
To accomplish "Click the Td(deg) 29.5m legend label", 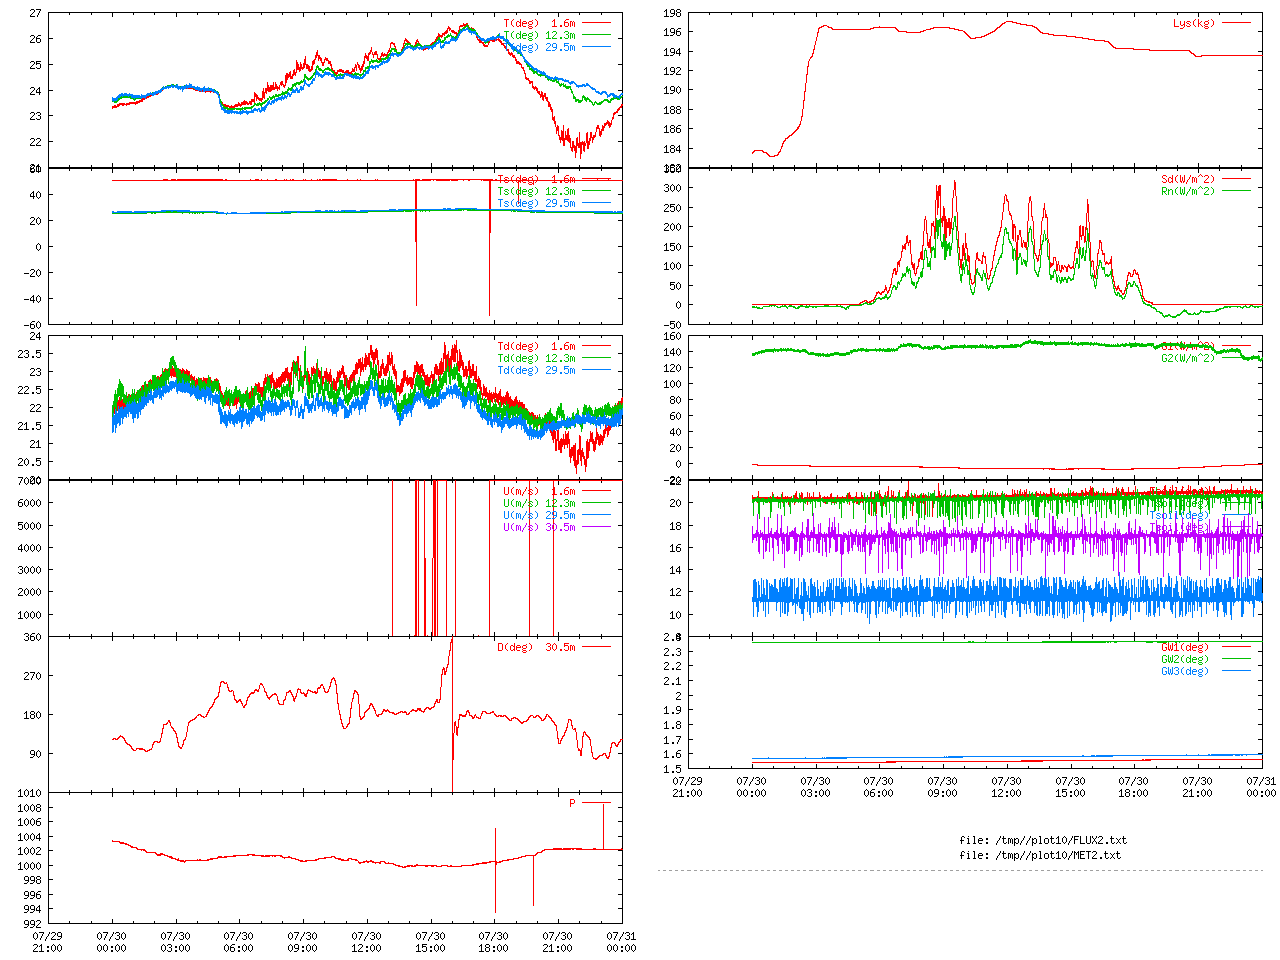I will click(x=536, y=370).
